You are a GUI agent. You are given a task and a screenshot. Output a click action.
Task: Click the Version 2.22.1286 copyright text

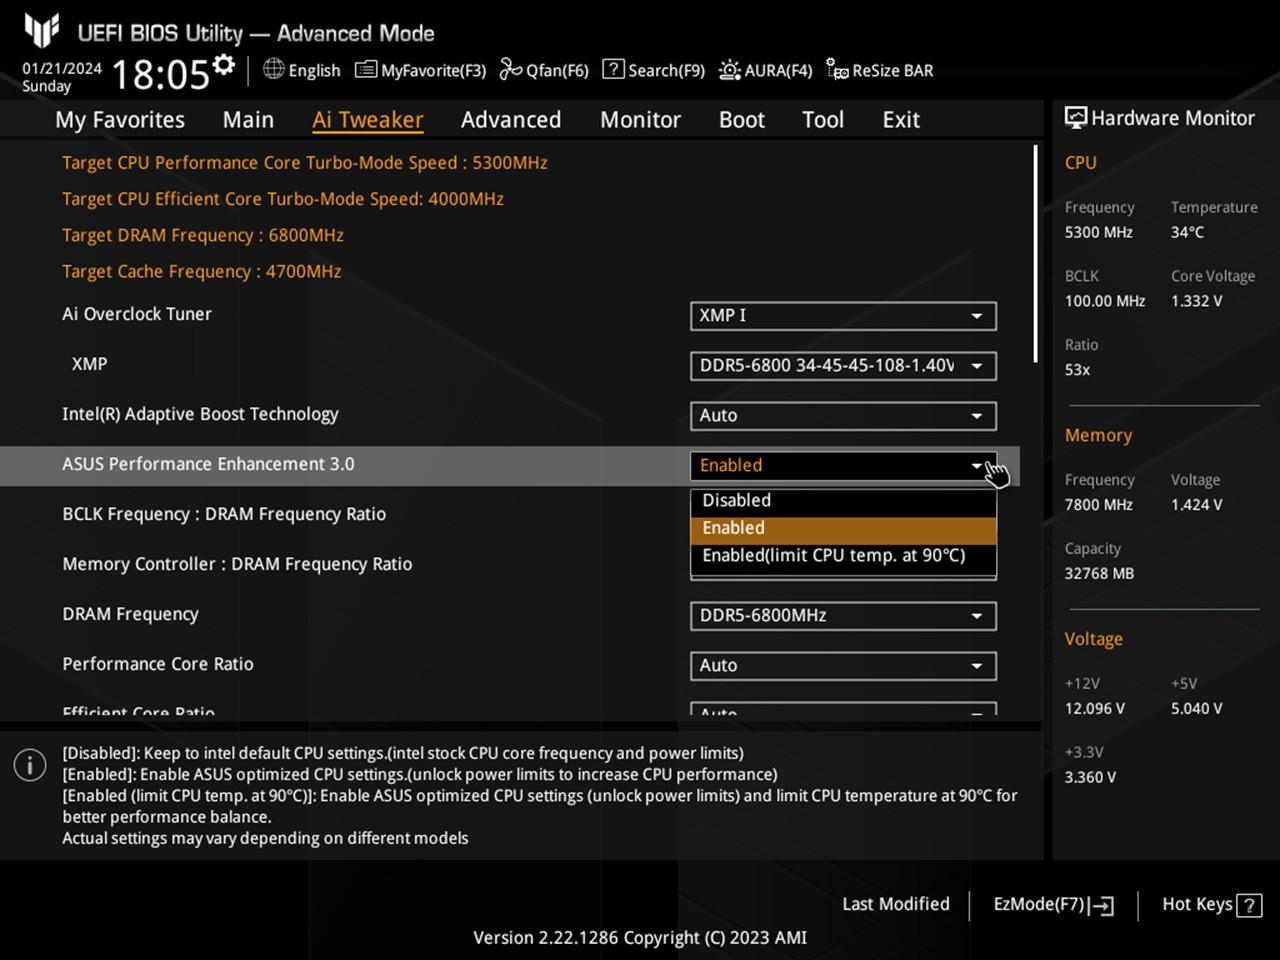(x=640, y=938)
